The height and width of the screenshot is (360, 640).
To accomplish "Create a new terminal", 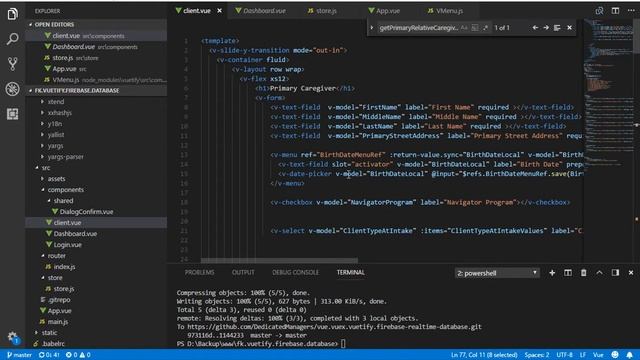I will click(x=552, y=273).
